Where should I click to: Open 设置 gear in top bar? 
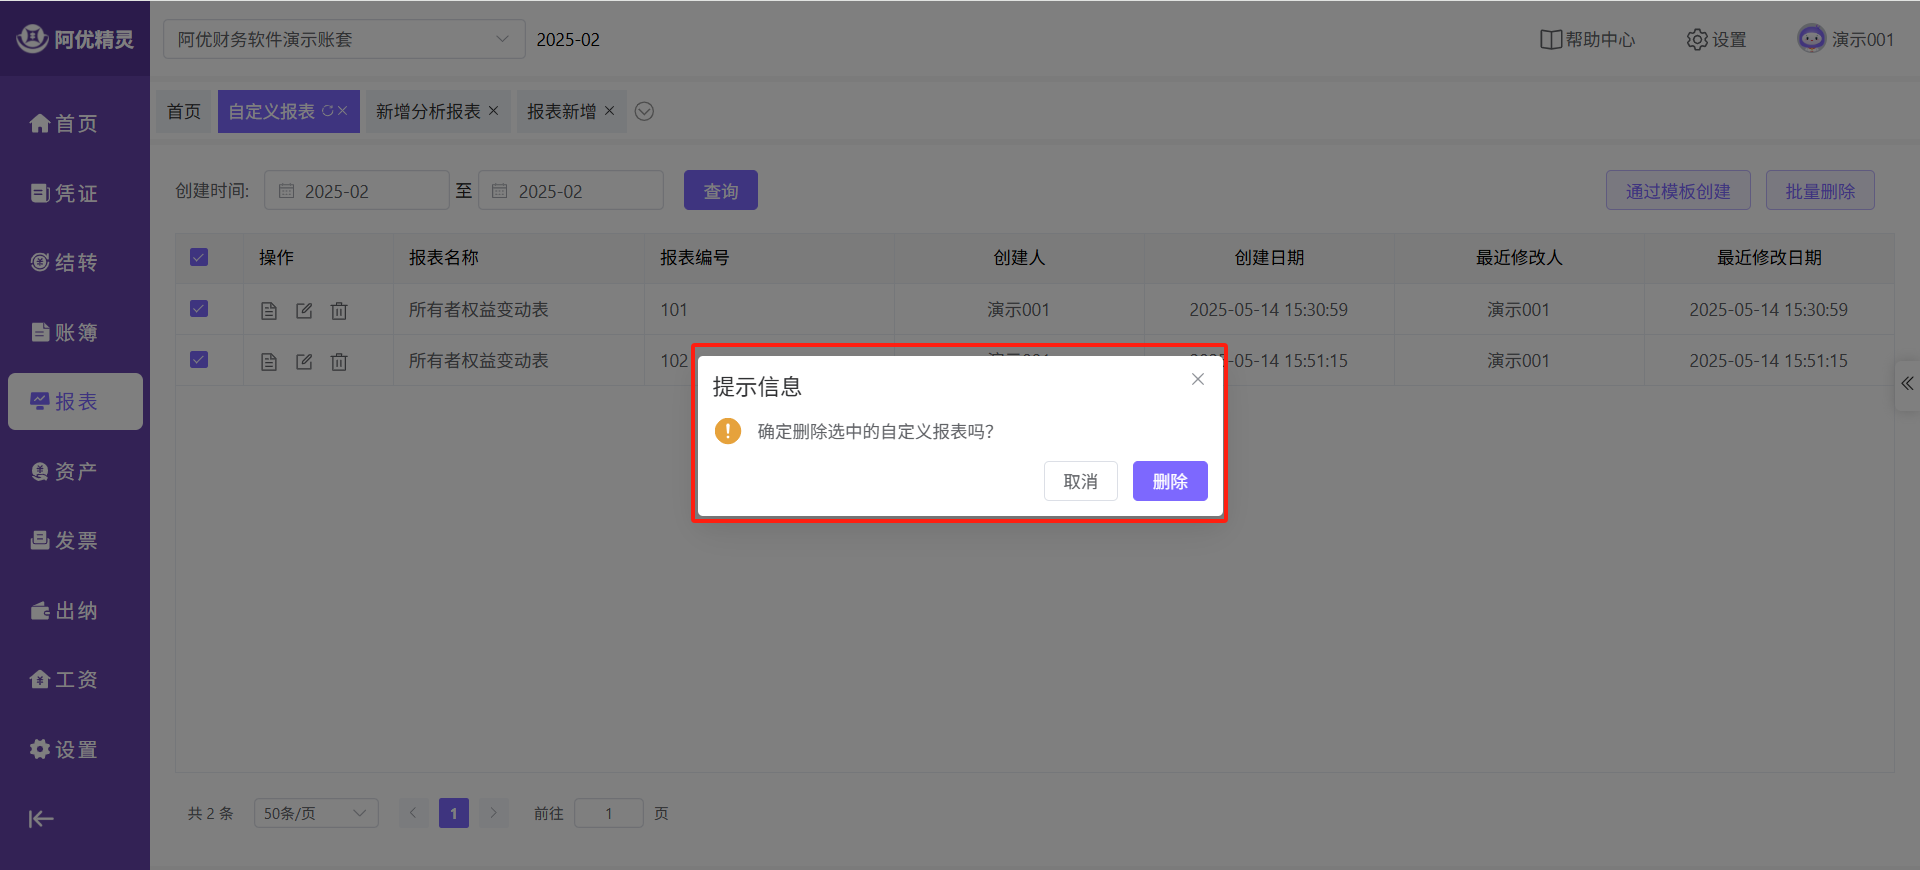(x=1716, y=40)
